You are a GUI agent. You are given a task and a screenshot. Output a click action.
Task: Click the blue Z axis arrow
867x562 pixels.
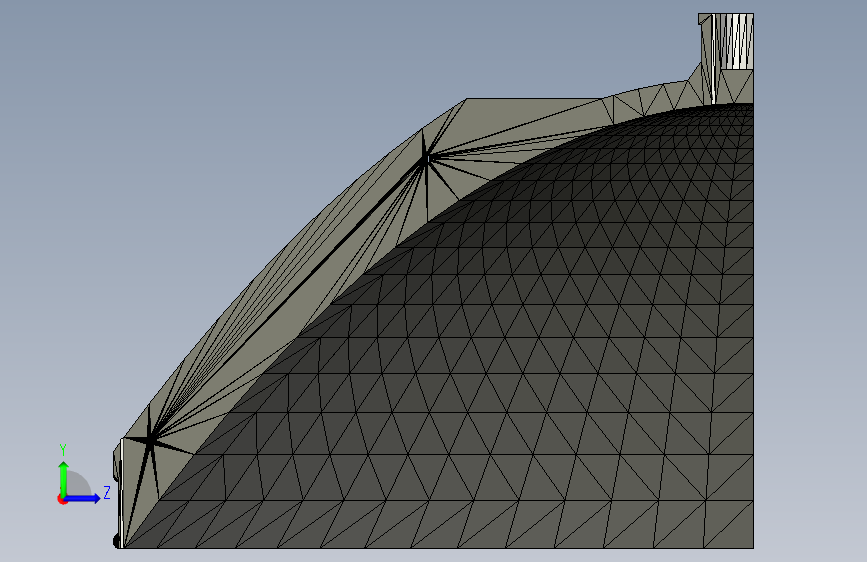click(83, 498)
